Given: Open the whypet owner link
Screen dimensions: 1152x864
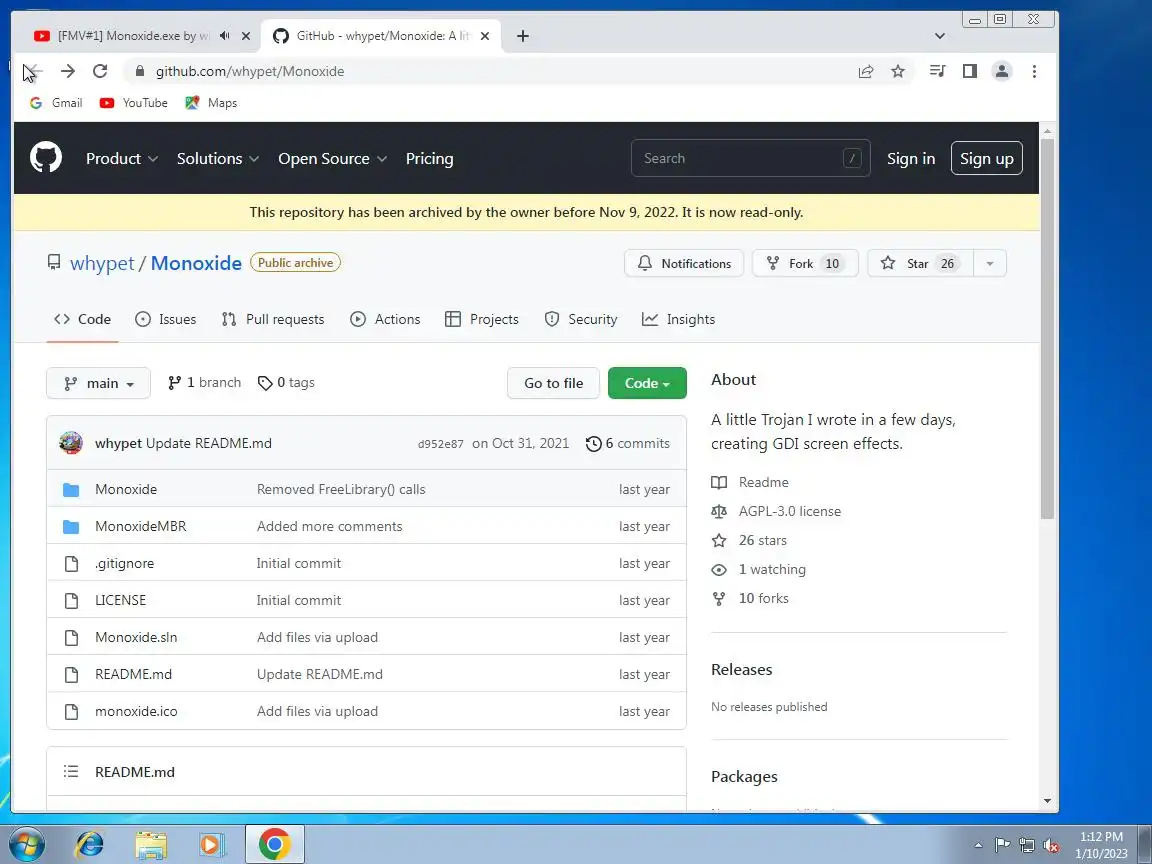Looking at the screenshot, I should [x=102, y=263].
